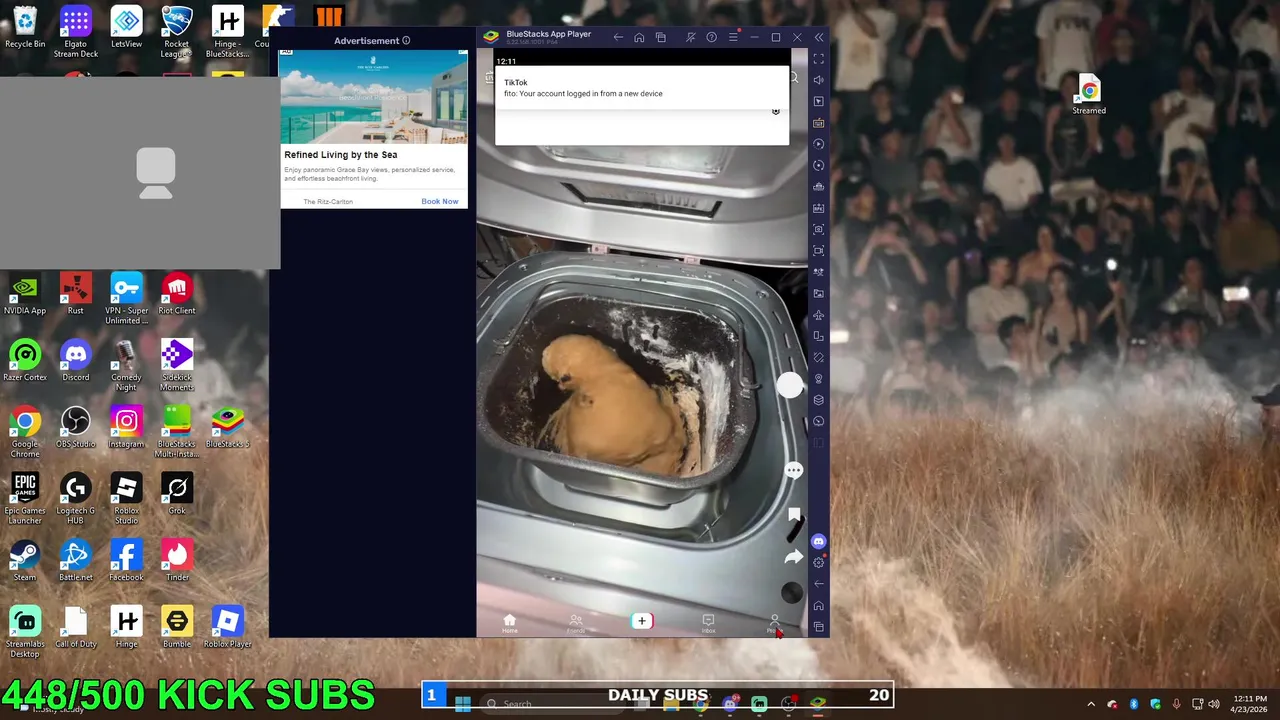Open the Refined Living ad image
The image size is (1280, 720).
click(374, 97)
